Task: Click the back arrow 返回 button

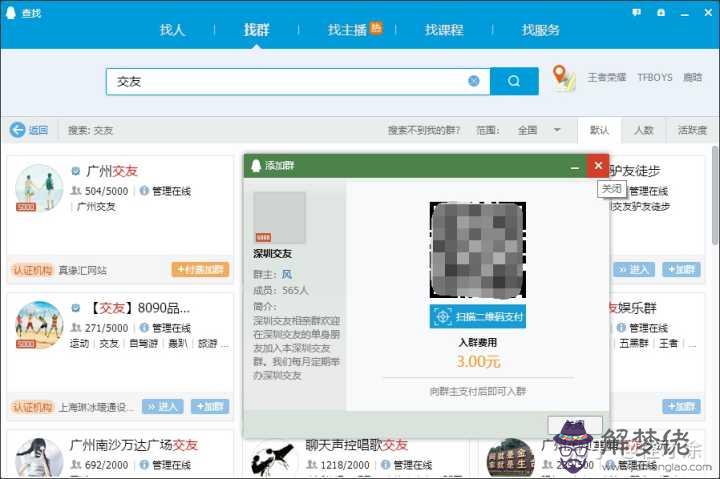Action: [29, 130]
